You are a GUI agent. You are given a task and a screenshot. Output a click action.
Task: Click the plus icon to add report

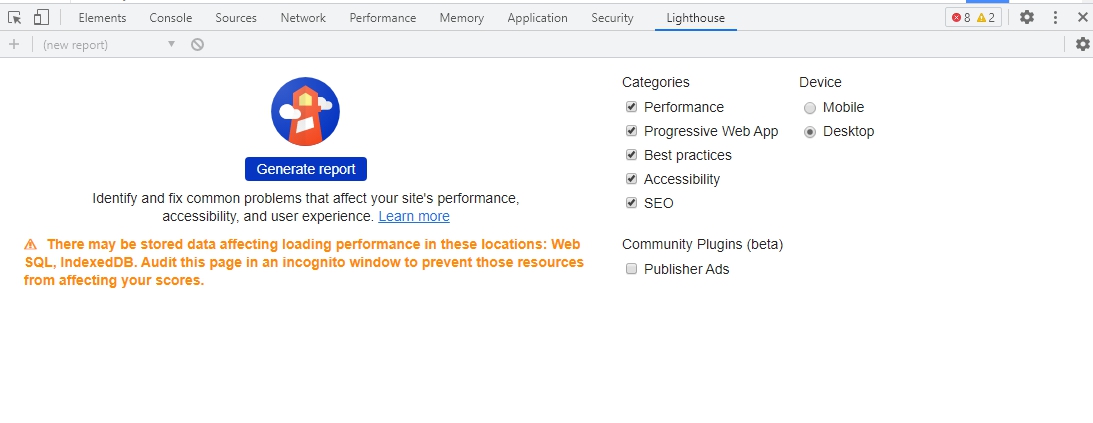tap(14, 44)
